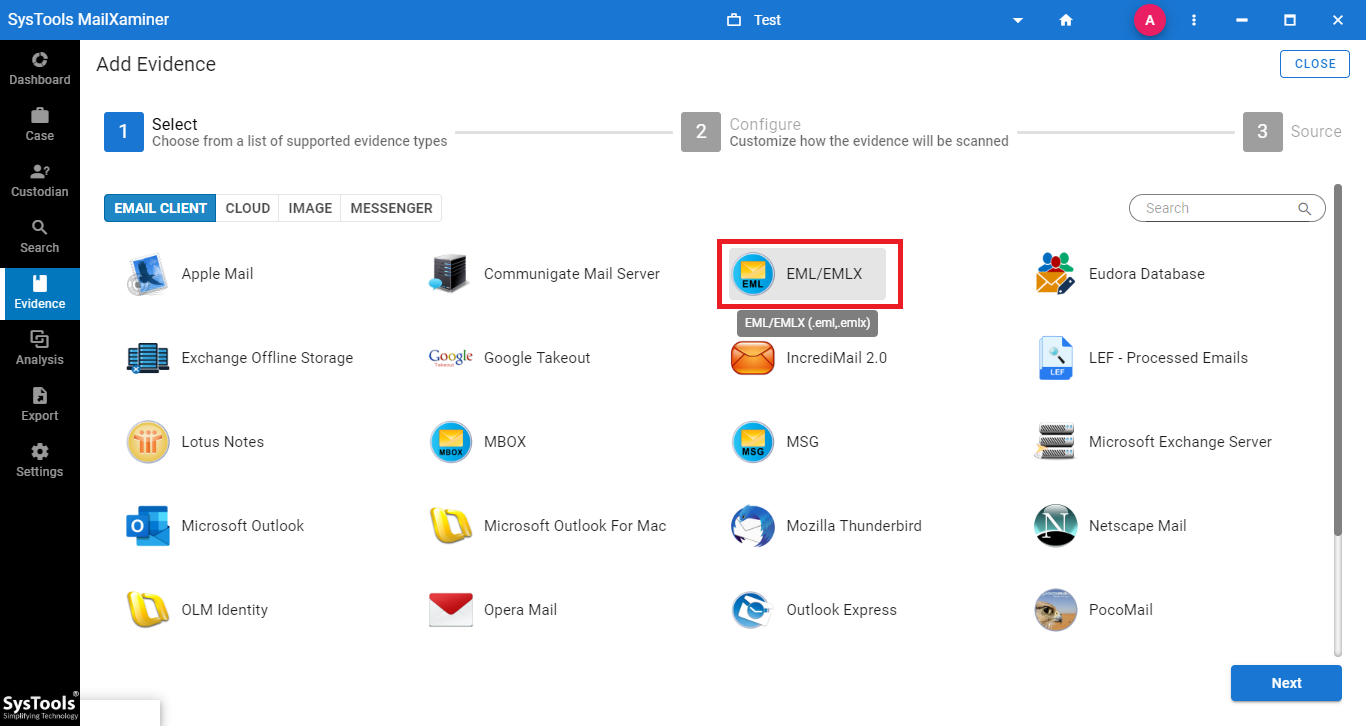
Task: Switch to the IMAGE tab
Action: point(310,208)
